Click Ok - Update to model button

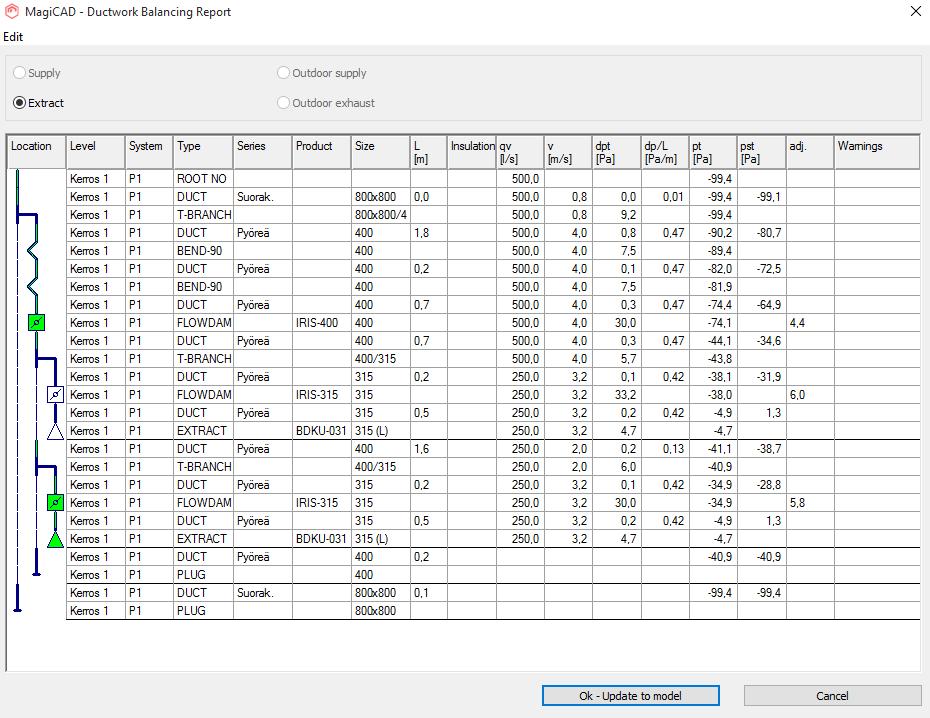pyautogui.click(x=630, y=695)
